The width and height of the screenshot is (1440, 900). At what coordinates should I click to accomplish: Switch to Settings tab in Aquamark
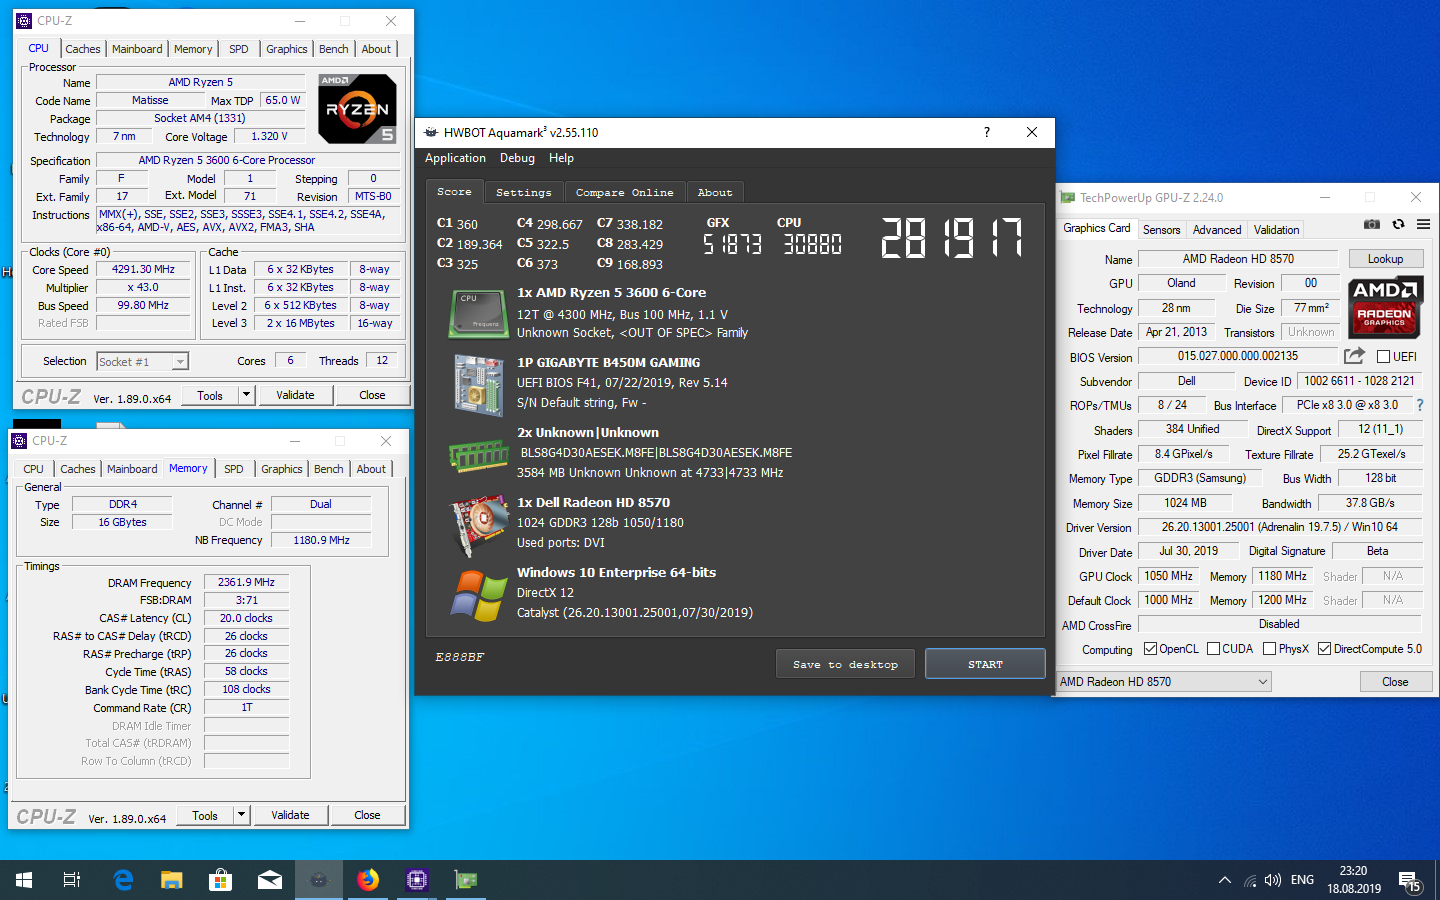click(524, 192)
